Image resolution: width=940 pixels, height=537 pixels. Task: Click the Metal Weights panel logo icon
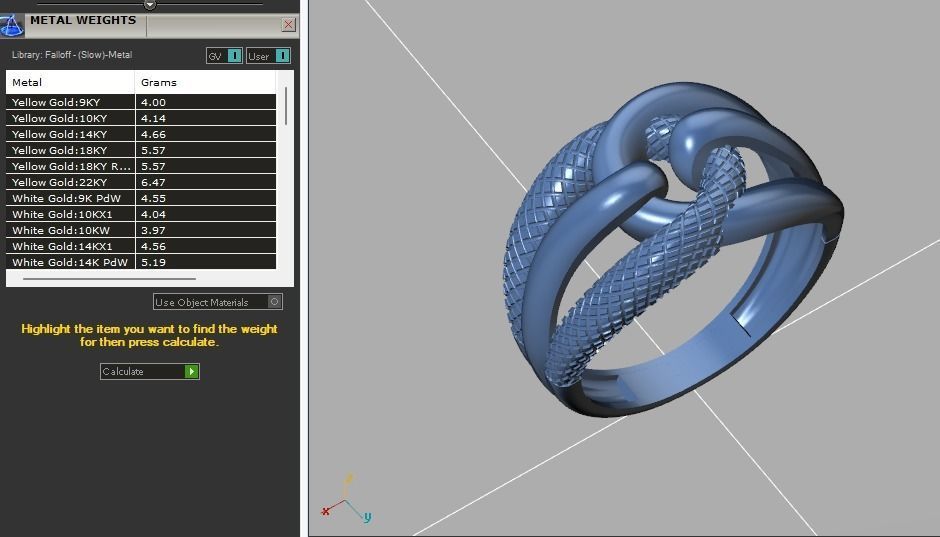[x=11, y=25]
